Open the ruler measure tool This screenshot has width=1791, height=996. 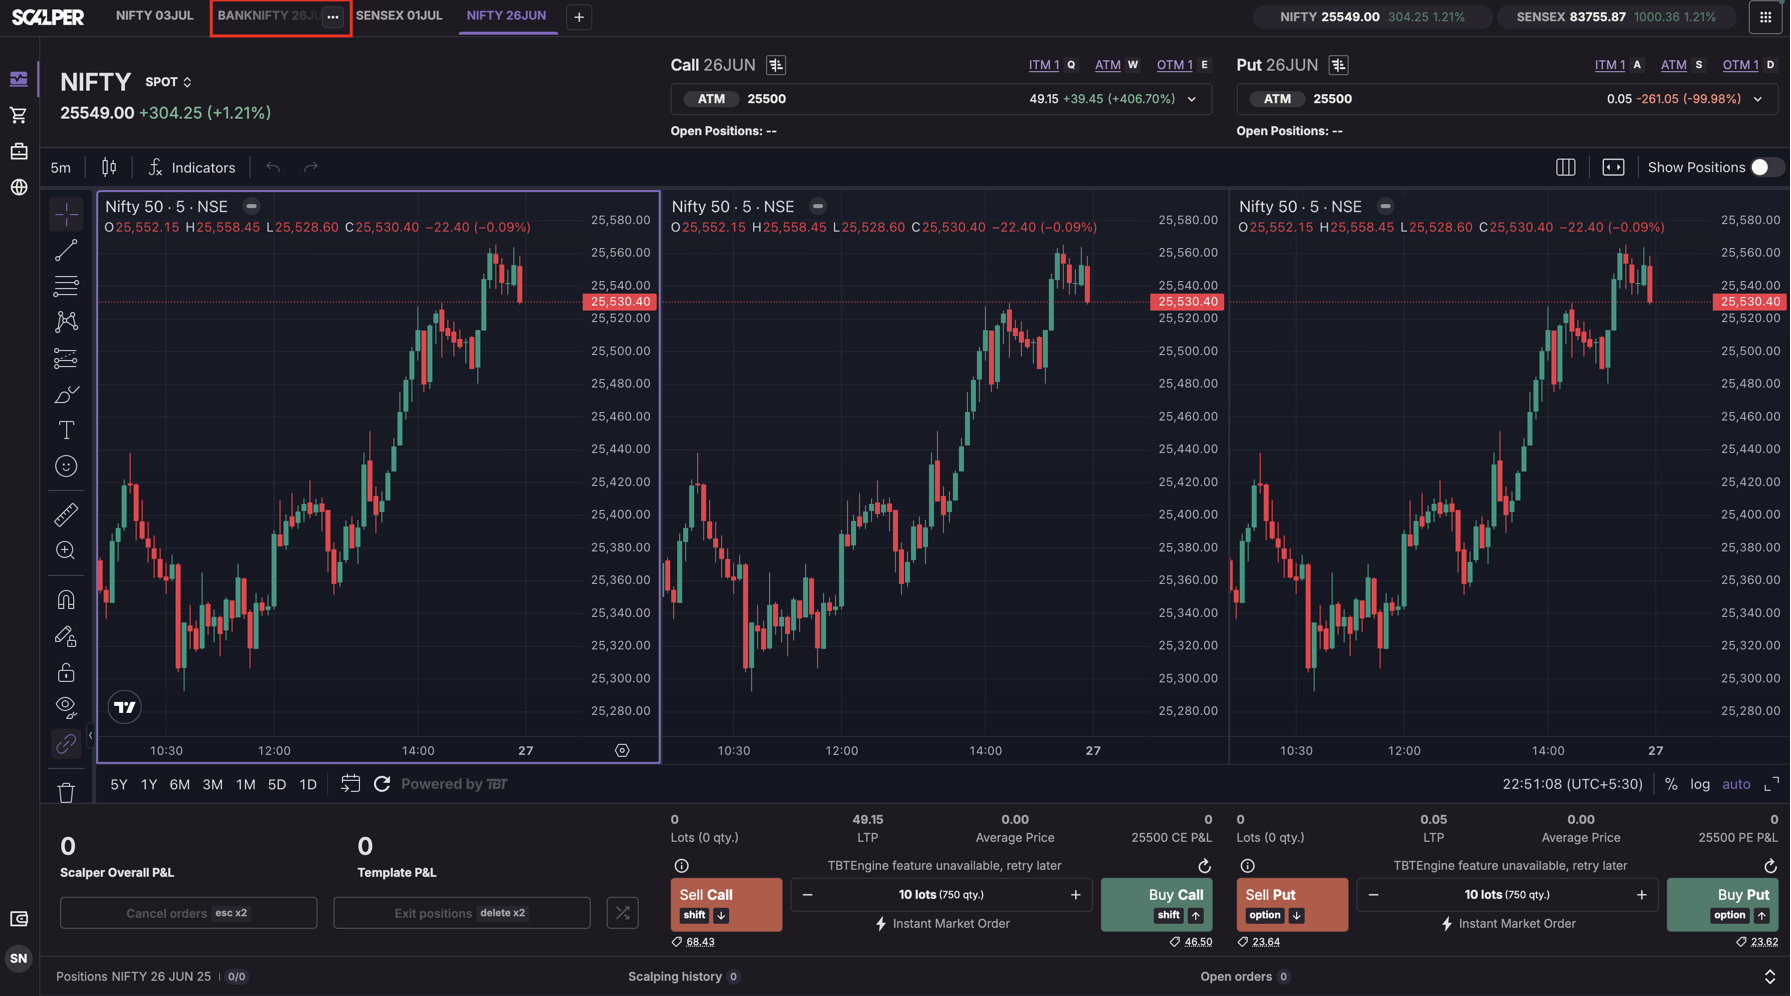pos(66,515)
